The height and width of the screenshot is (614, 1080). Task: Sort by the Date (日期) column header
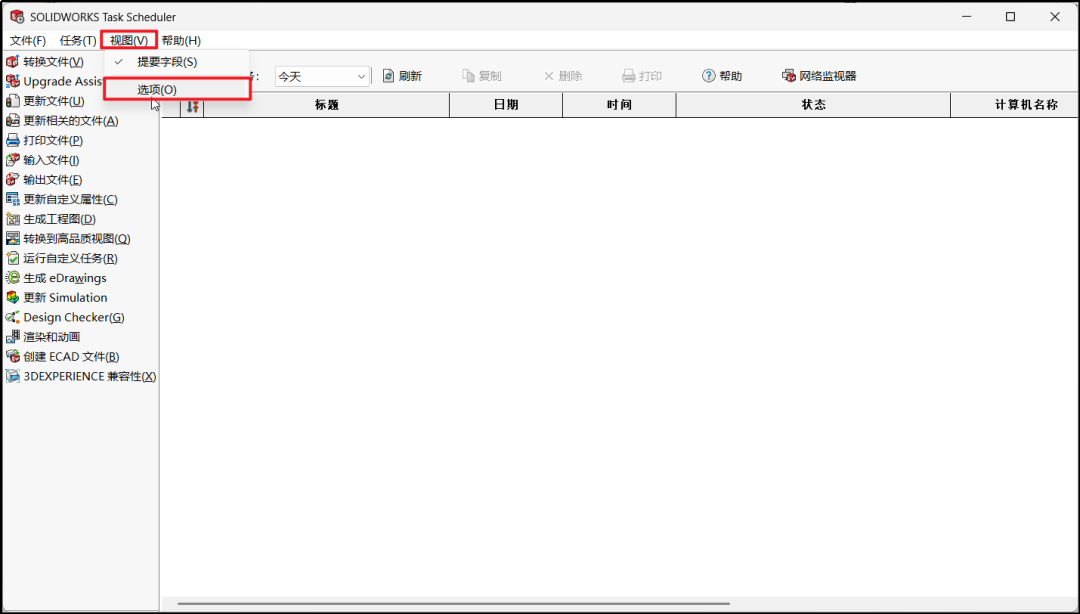[x=506, y=105]
